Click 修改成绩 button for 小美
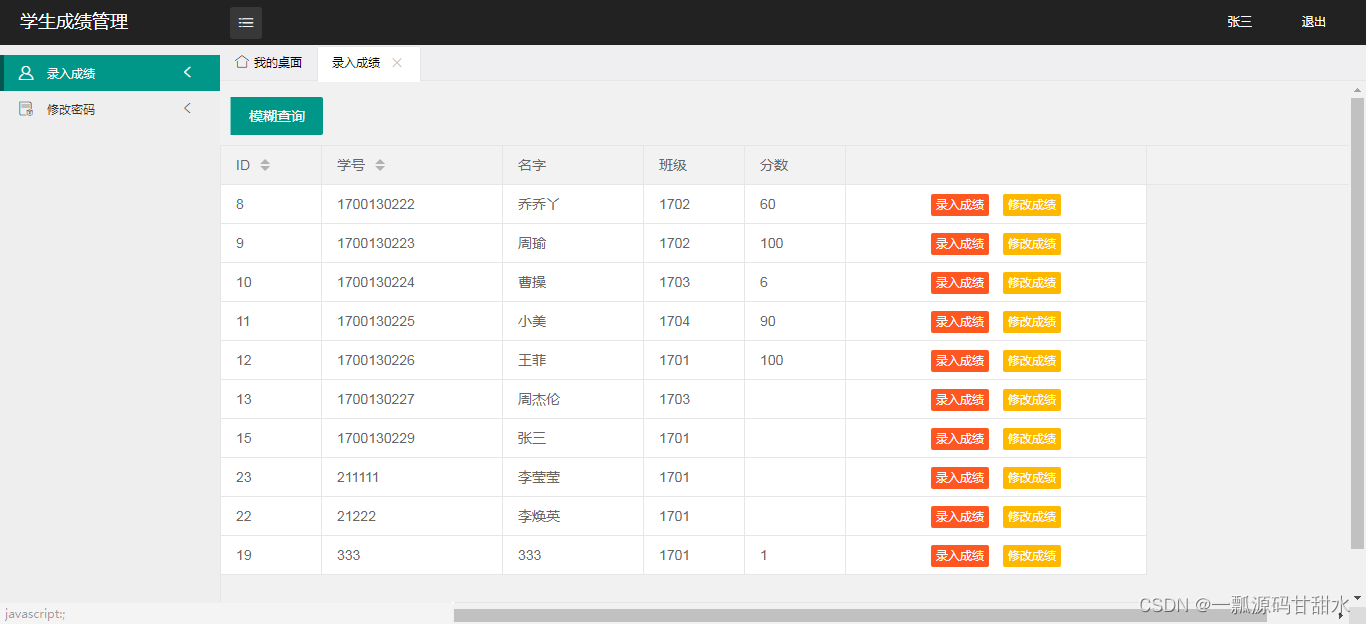 pos(1032,322)
